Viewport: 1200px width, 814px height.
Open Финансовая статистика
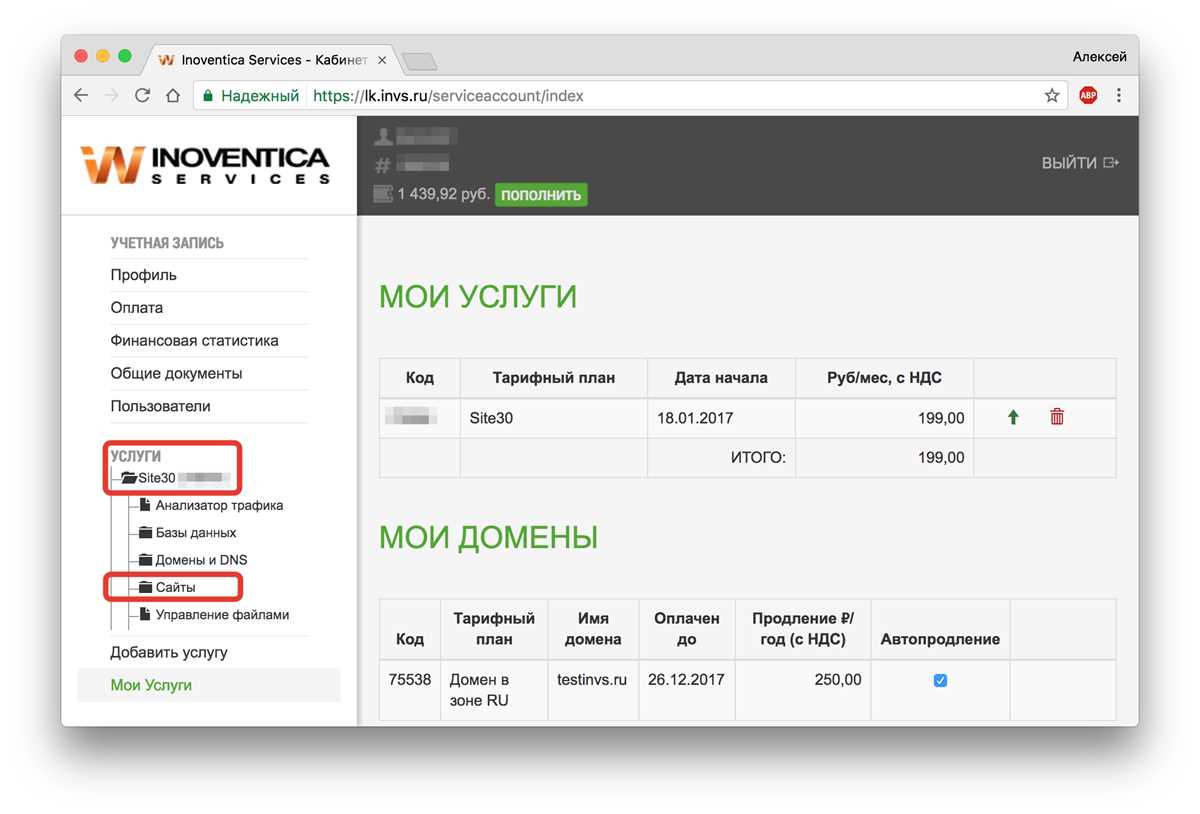click(x=194, y=341)
